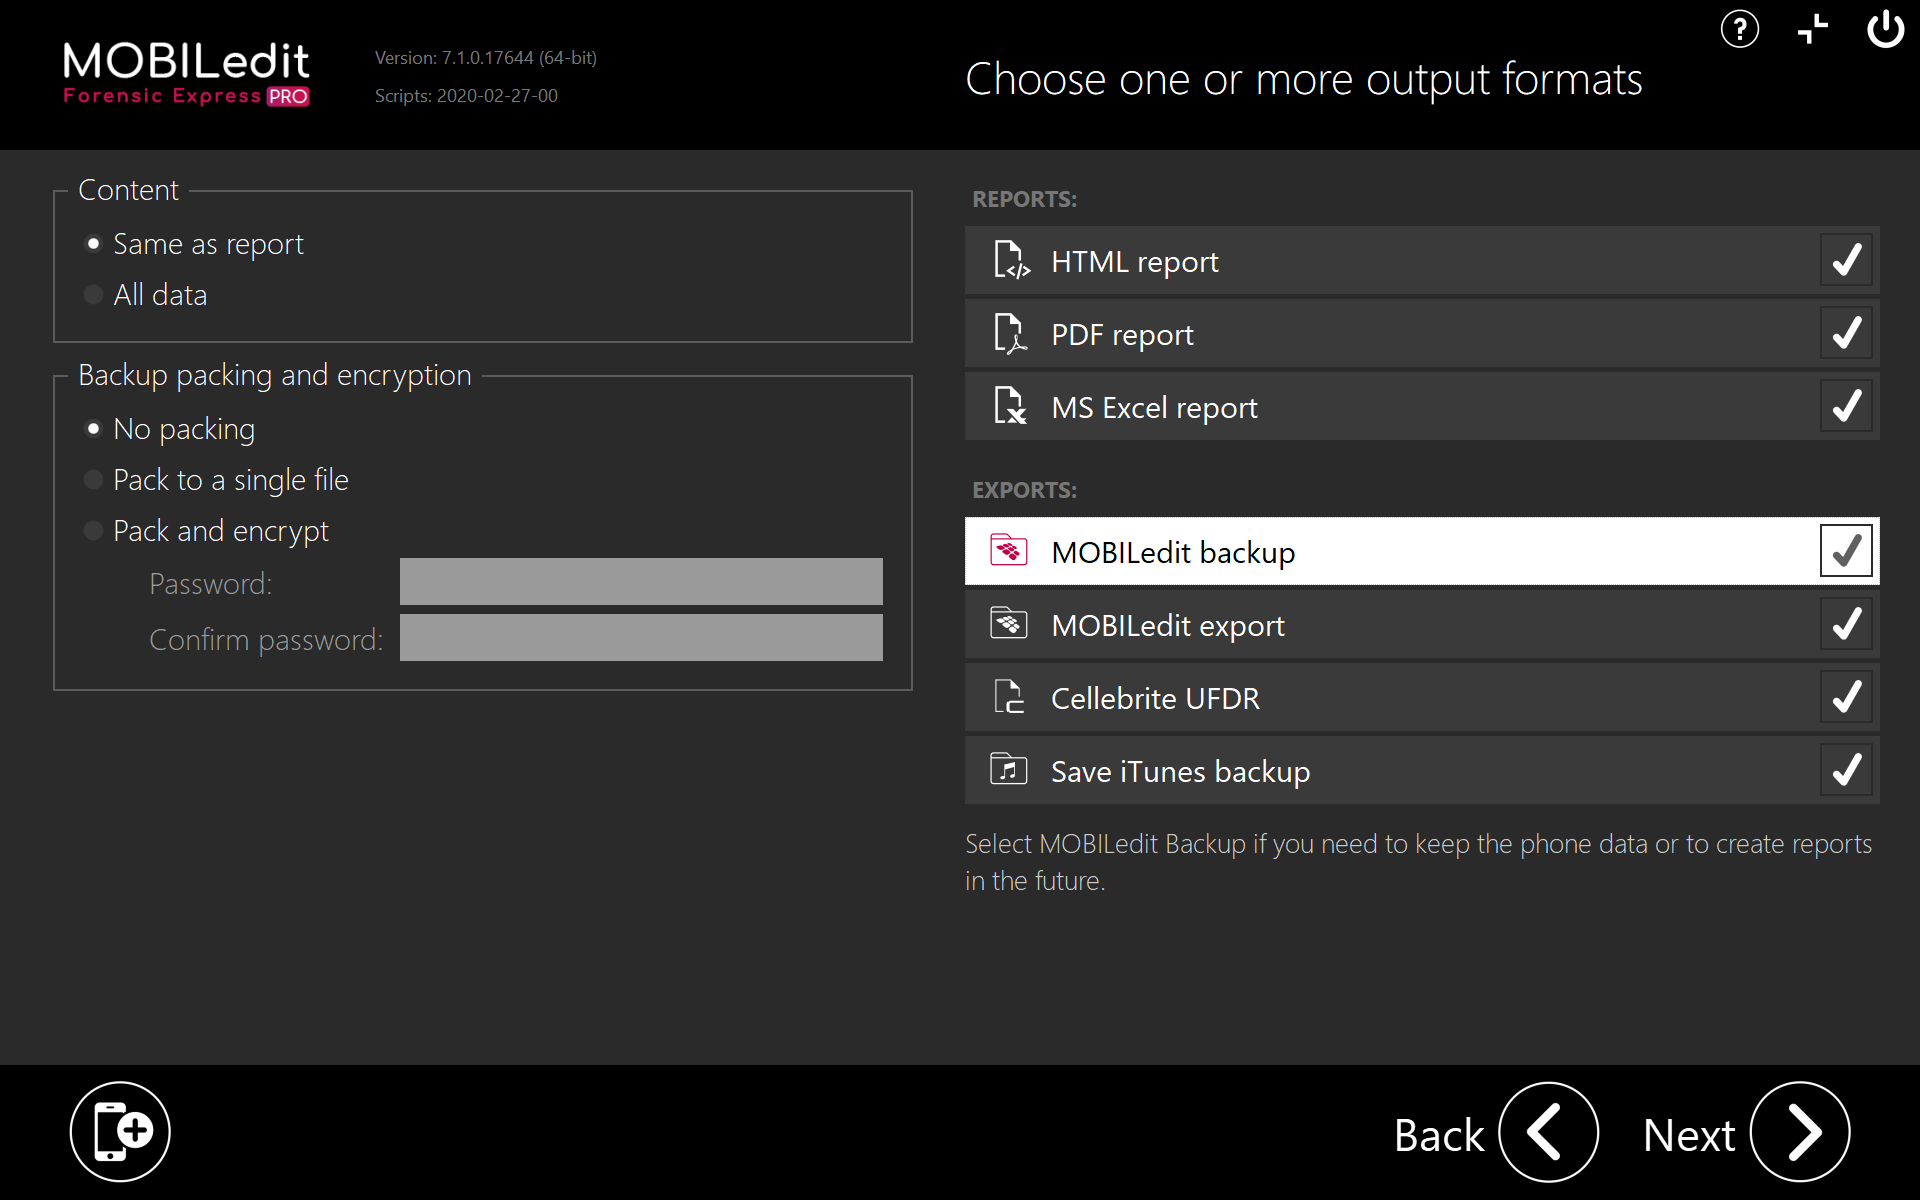Uncheck the MS Excel report checkbox
Screen dimensions: 1920x1200
[x=1846, y=406]
